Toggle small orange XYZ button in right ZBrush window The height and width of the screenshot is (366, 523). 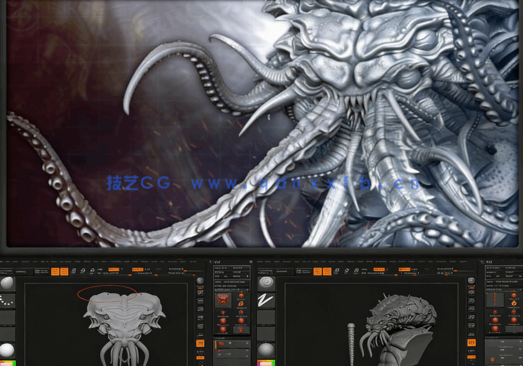click(x=471, y=357)
